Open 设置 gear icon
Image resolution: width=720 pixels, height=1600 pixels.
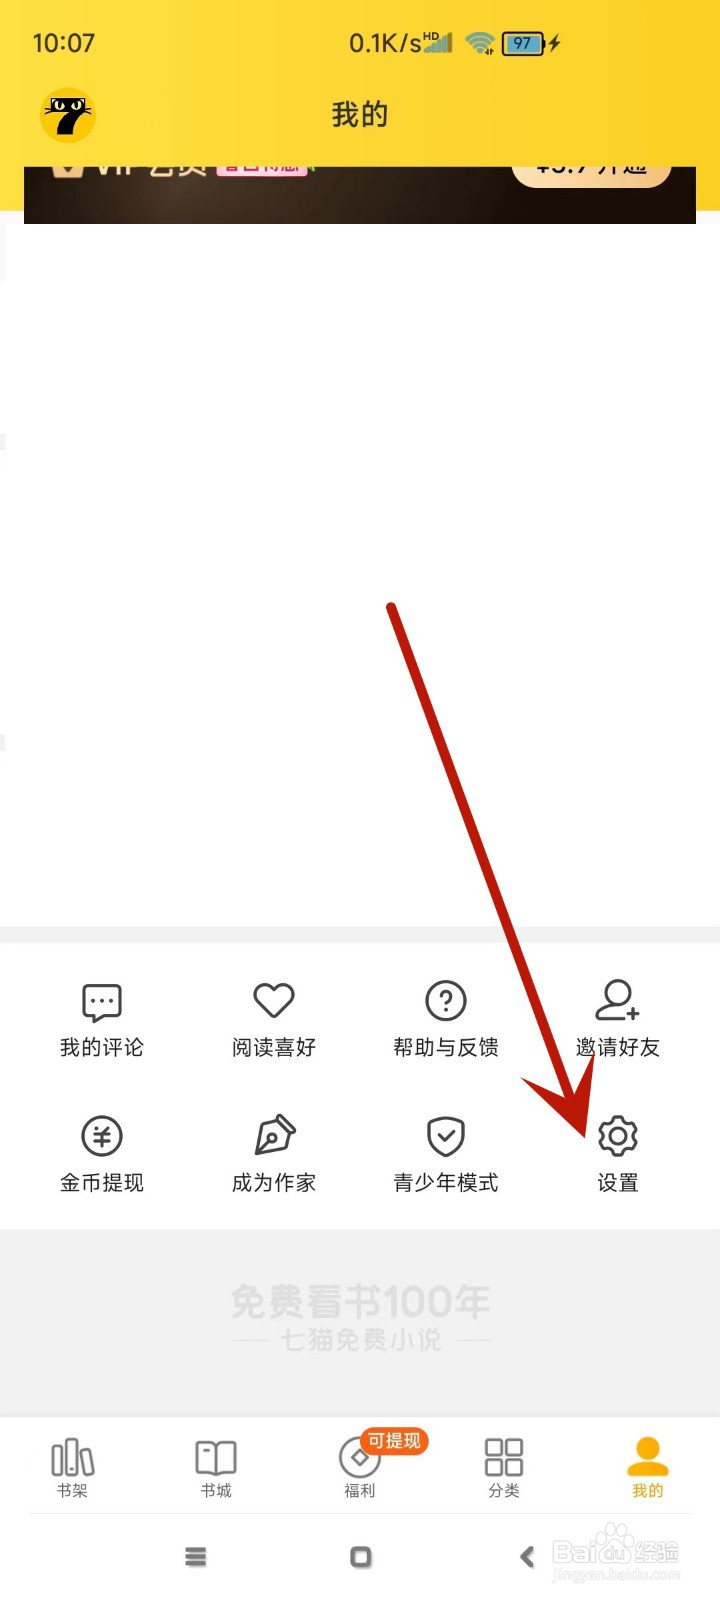click(x=618, y=1136)
